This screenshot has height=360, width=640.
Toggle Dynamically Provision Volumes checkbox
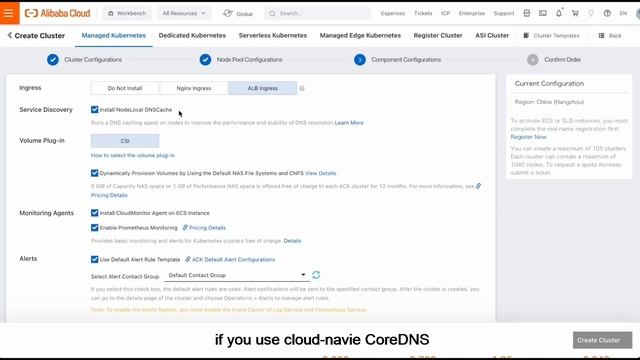tap(94, 173)
